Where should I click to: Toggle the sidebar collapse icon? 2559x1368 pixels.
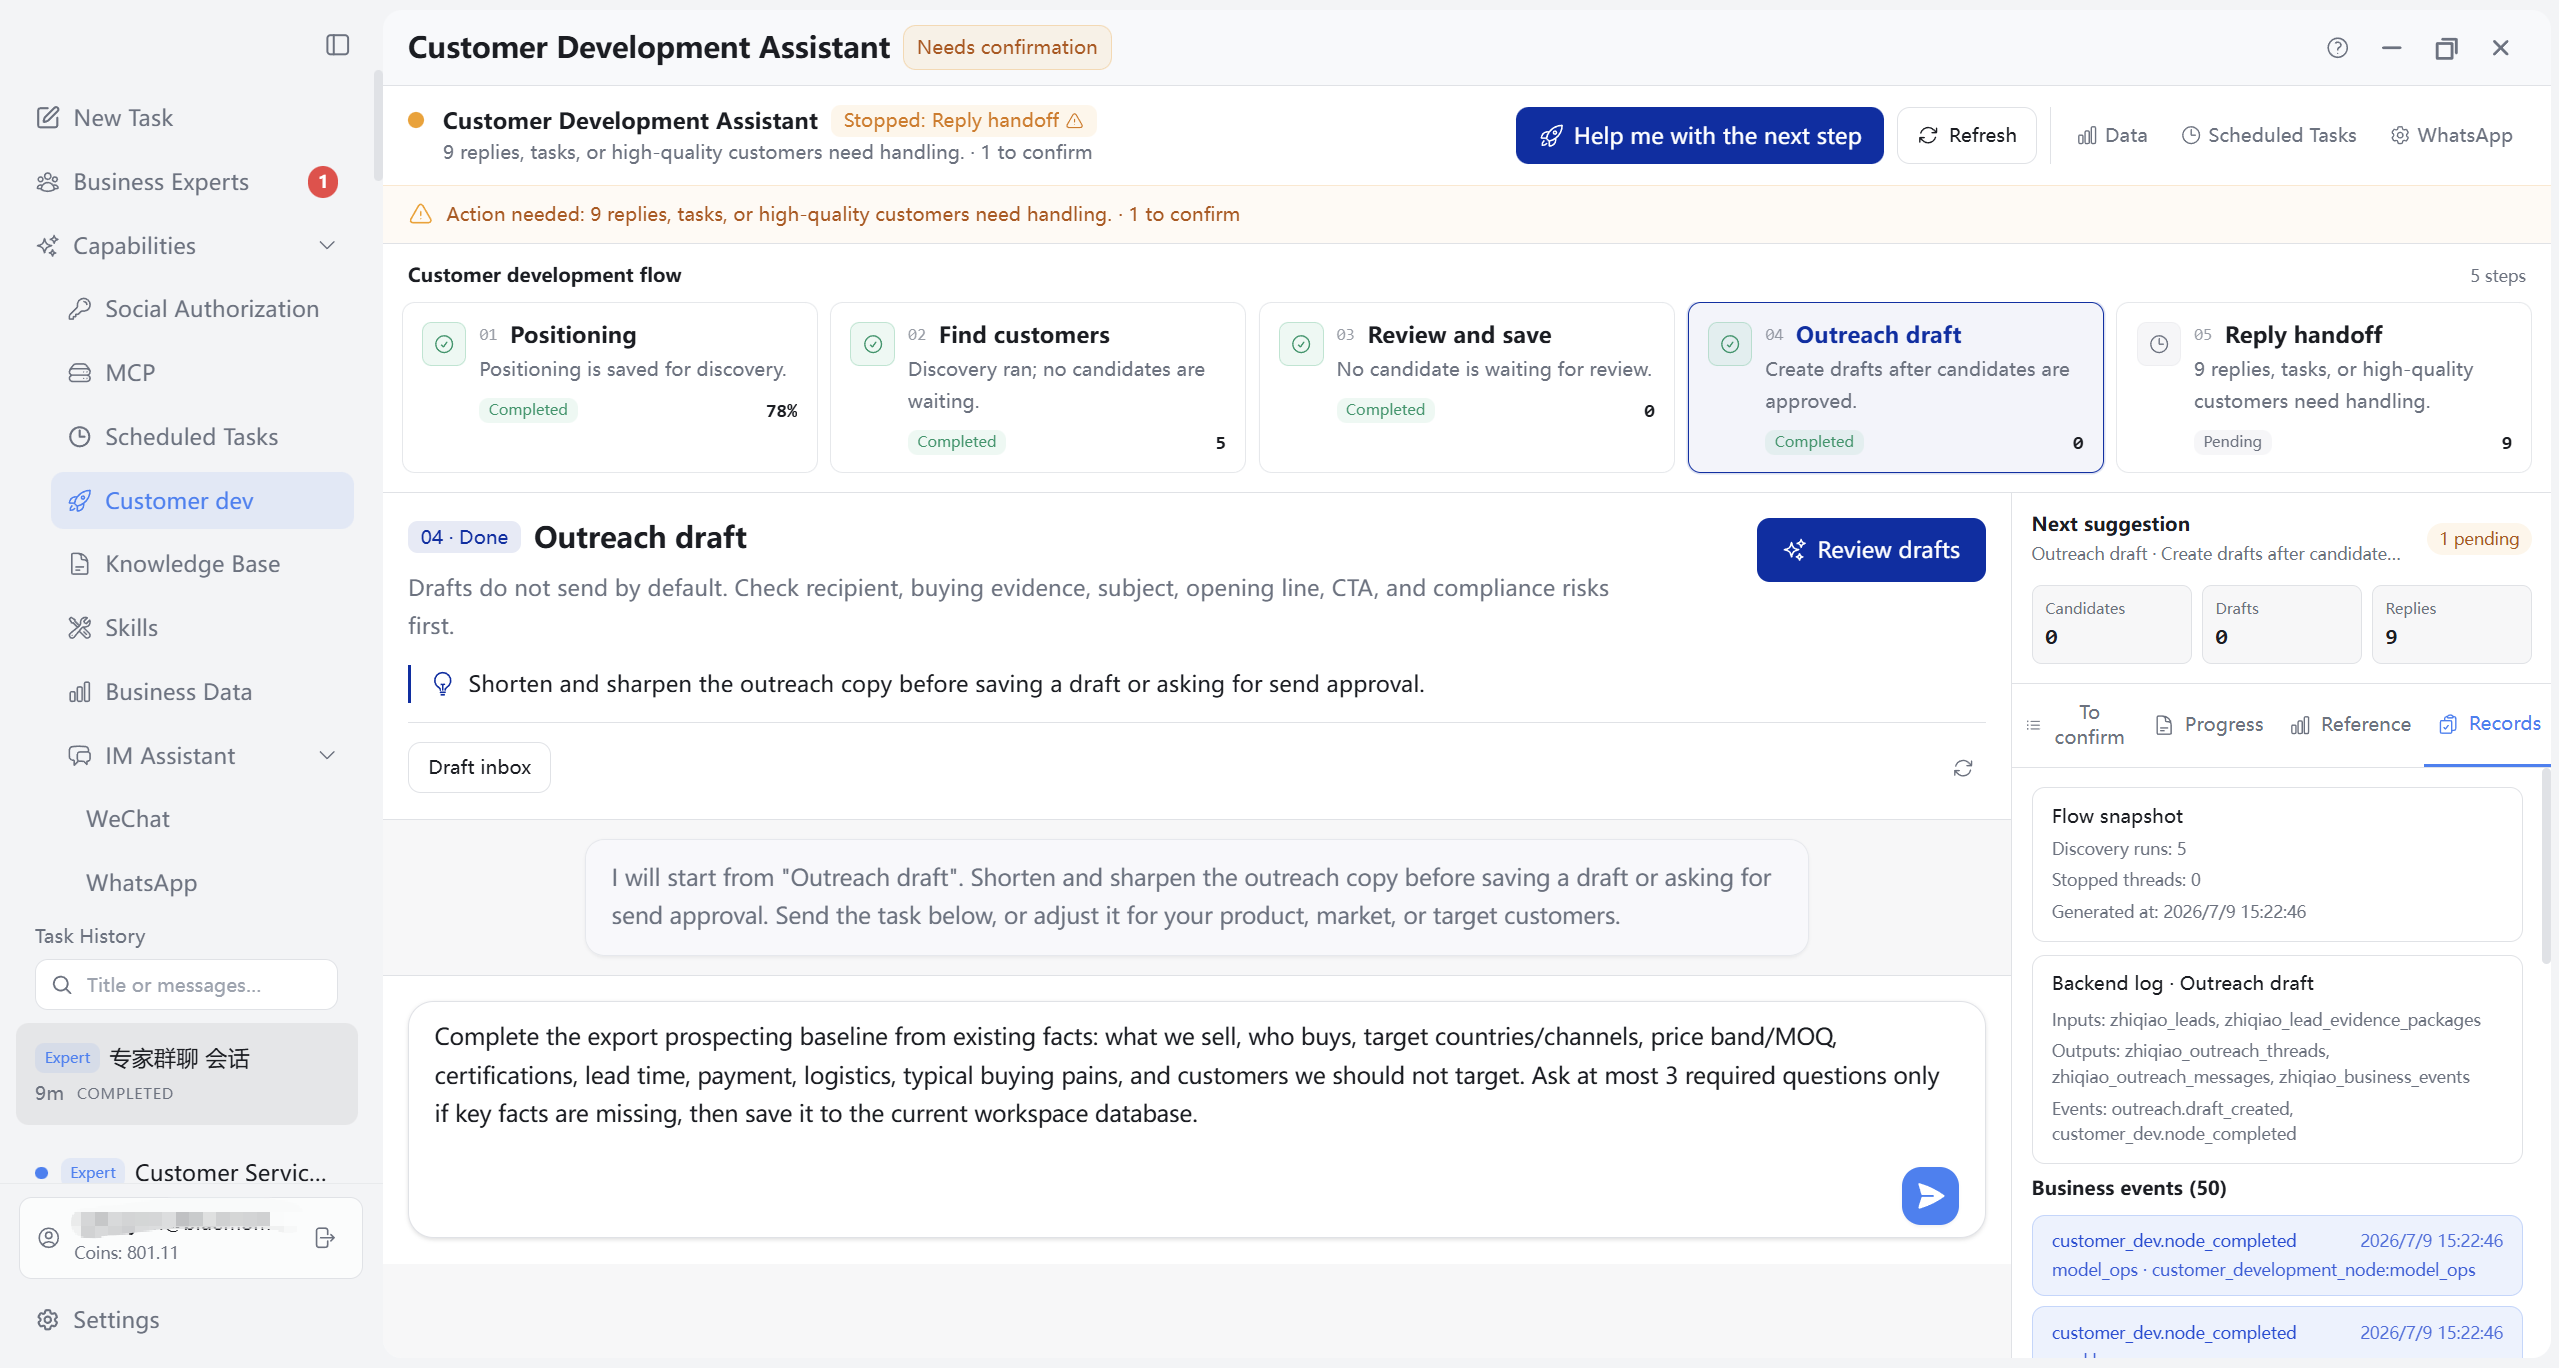338,45
